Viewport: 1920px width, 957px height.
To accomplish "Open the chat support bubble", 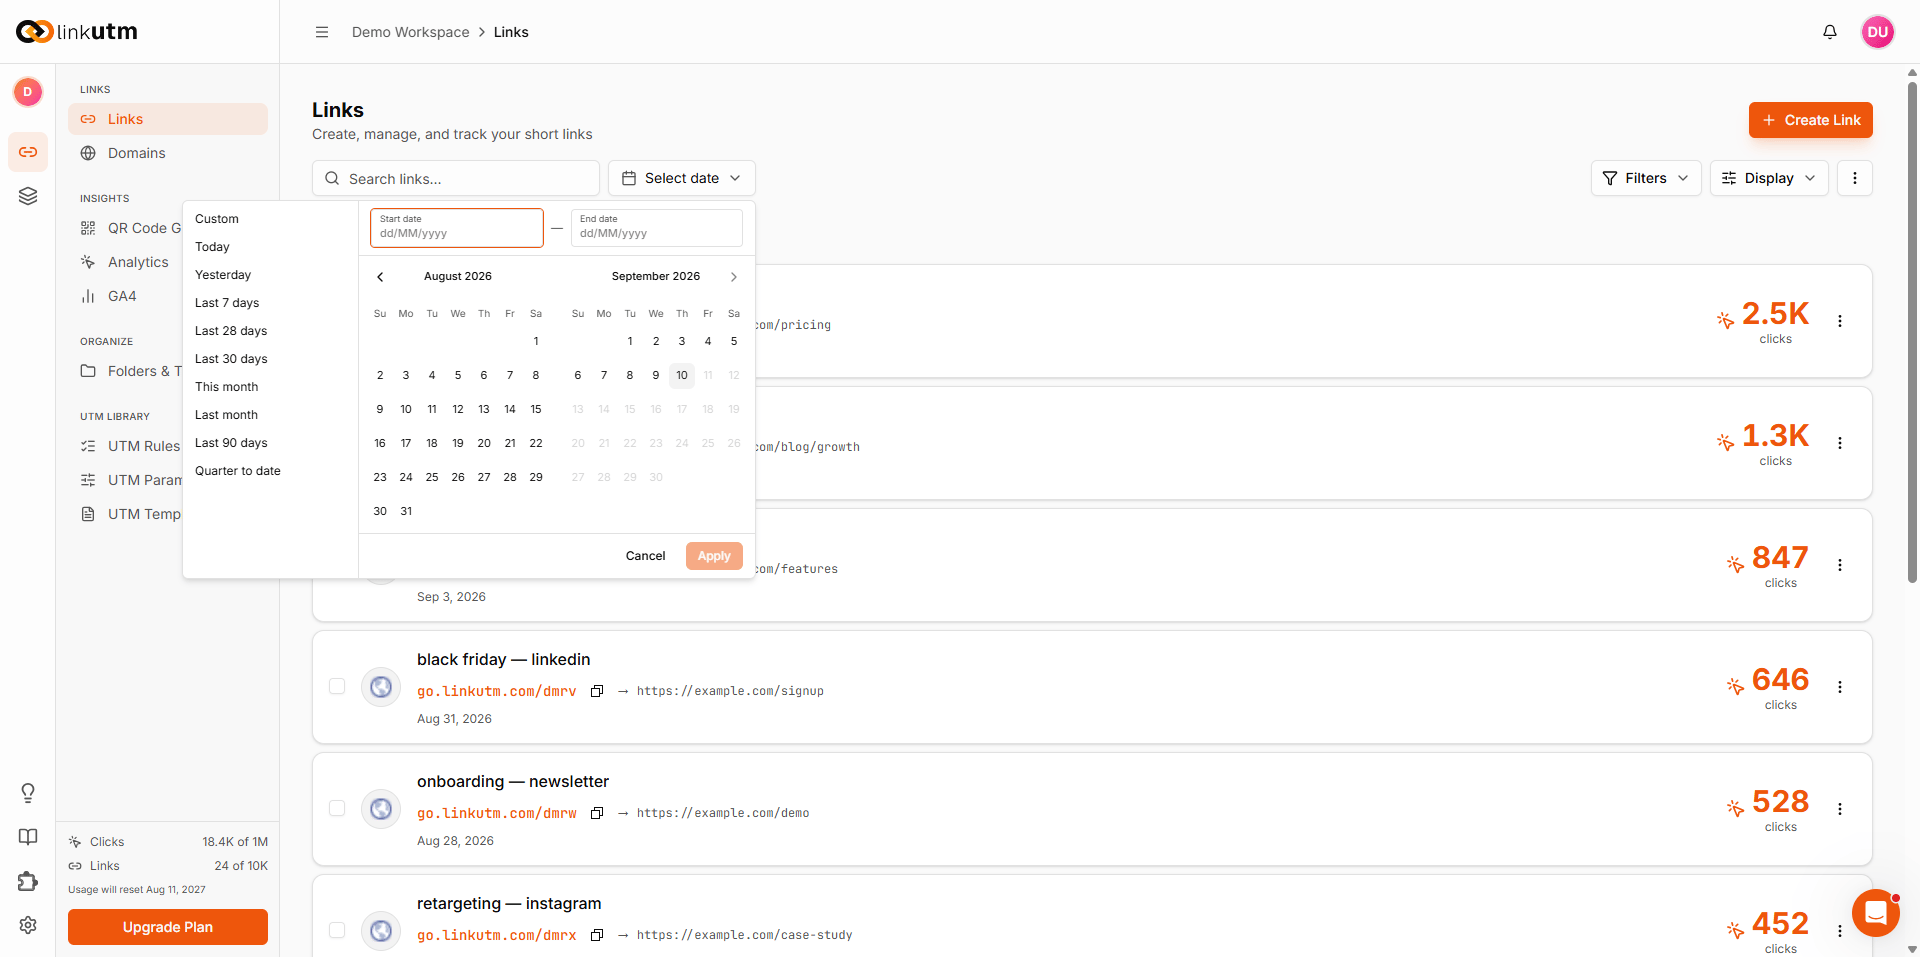I will [1876, 913].
